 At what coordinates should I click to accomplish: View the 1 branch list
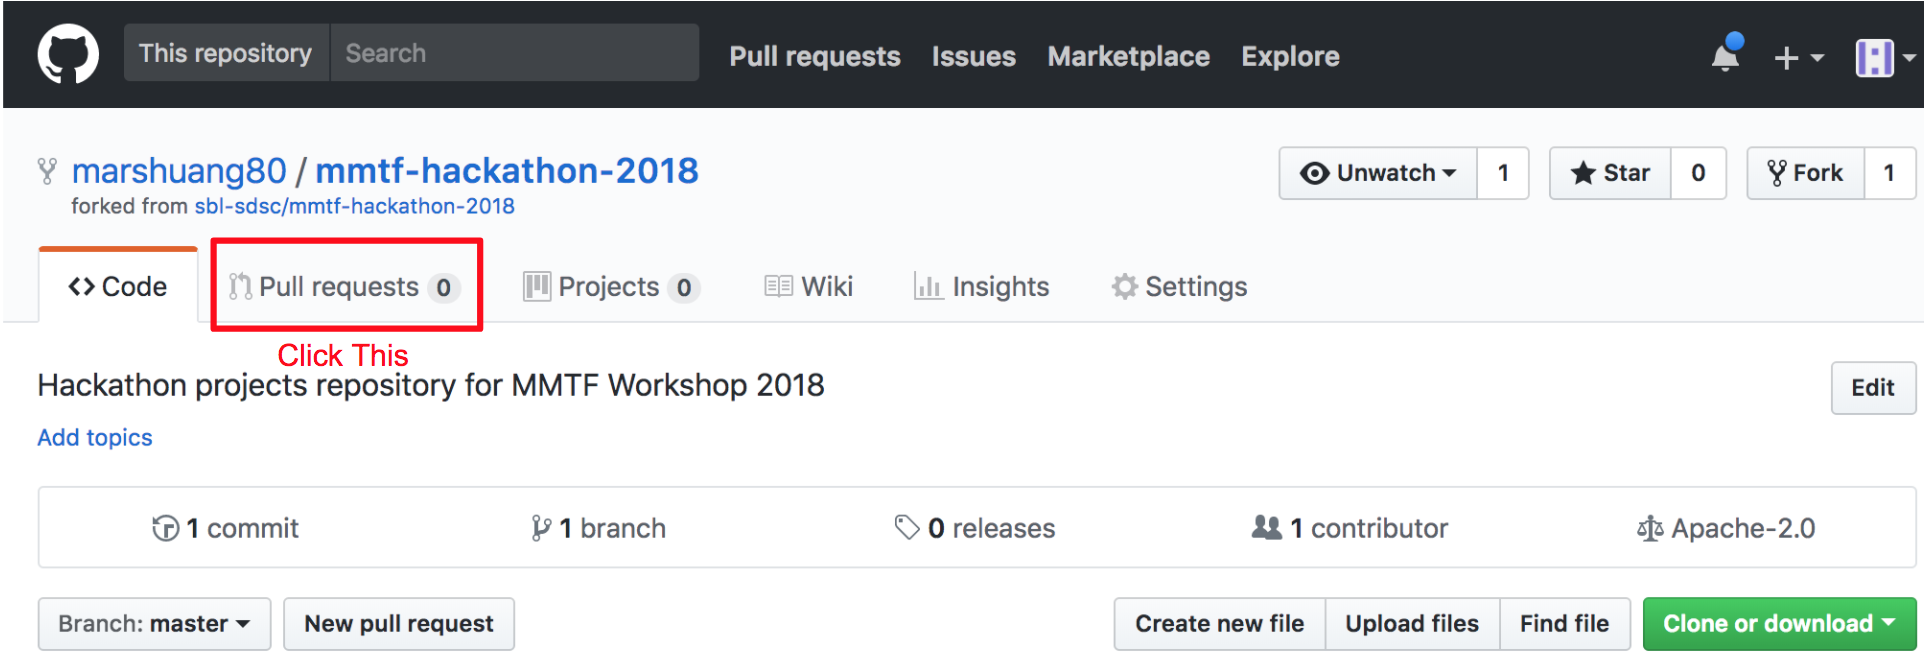point(598,528)
